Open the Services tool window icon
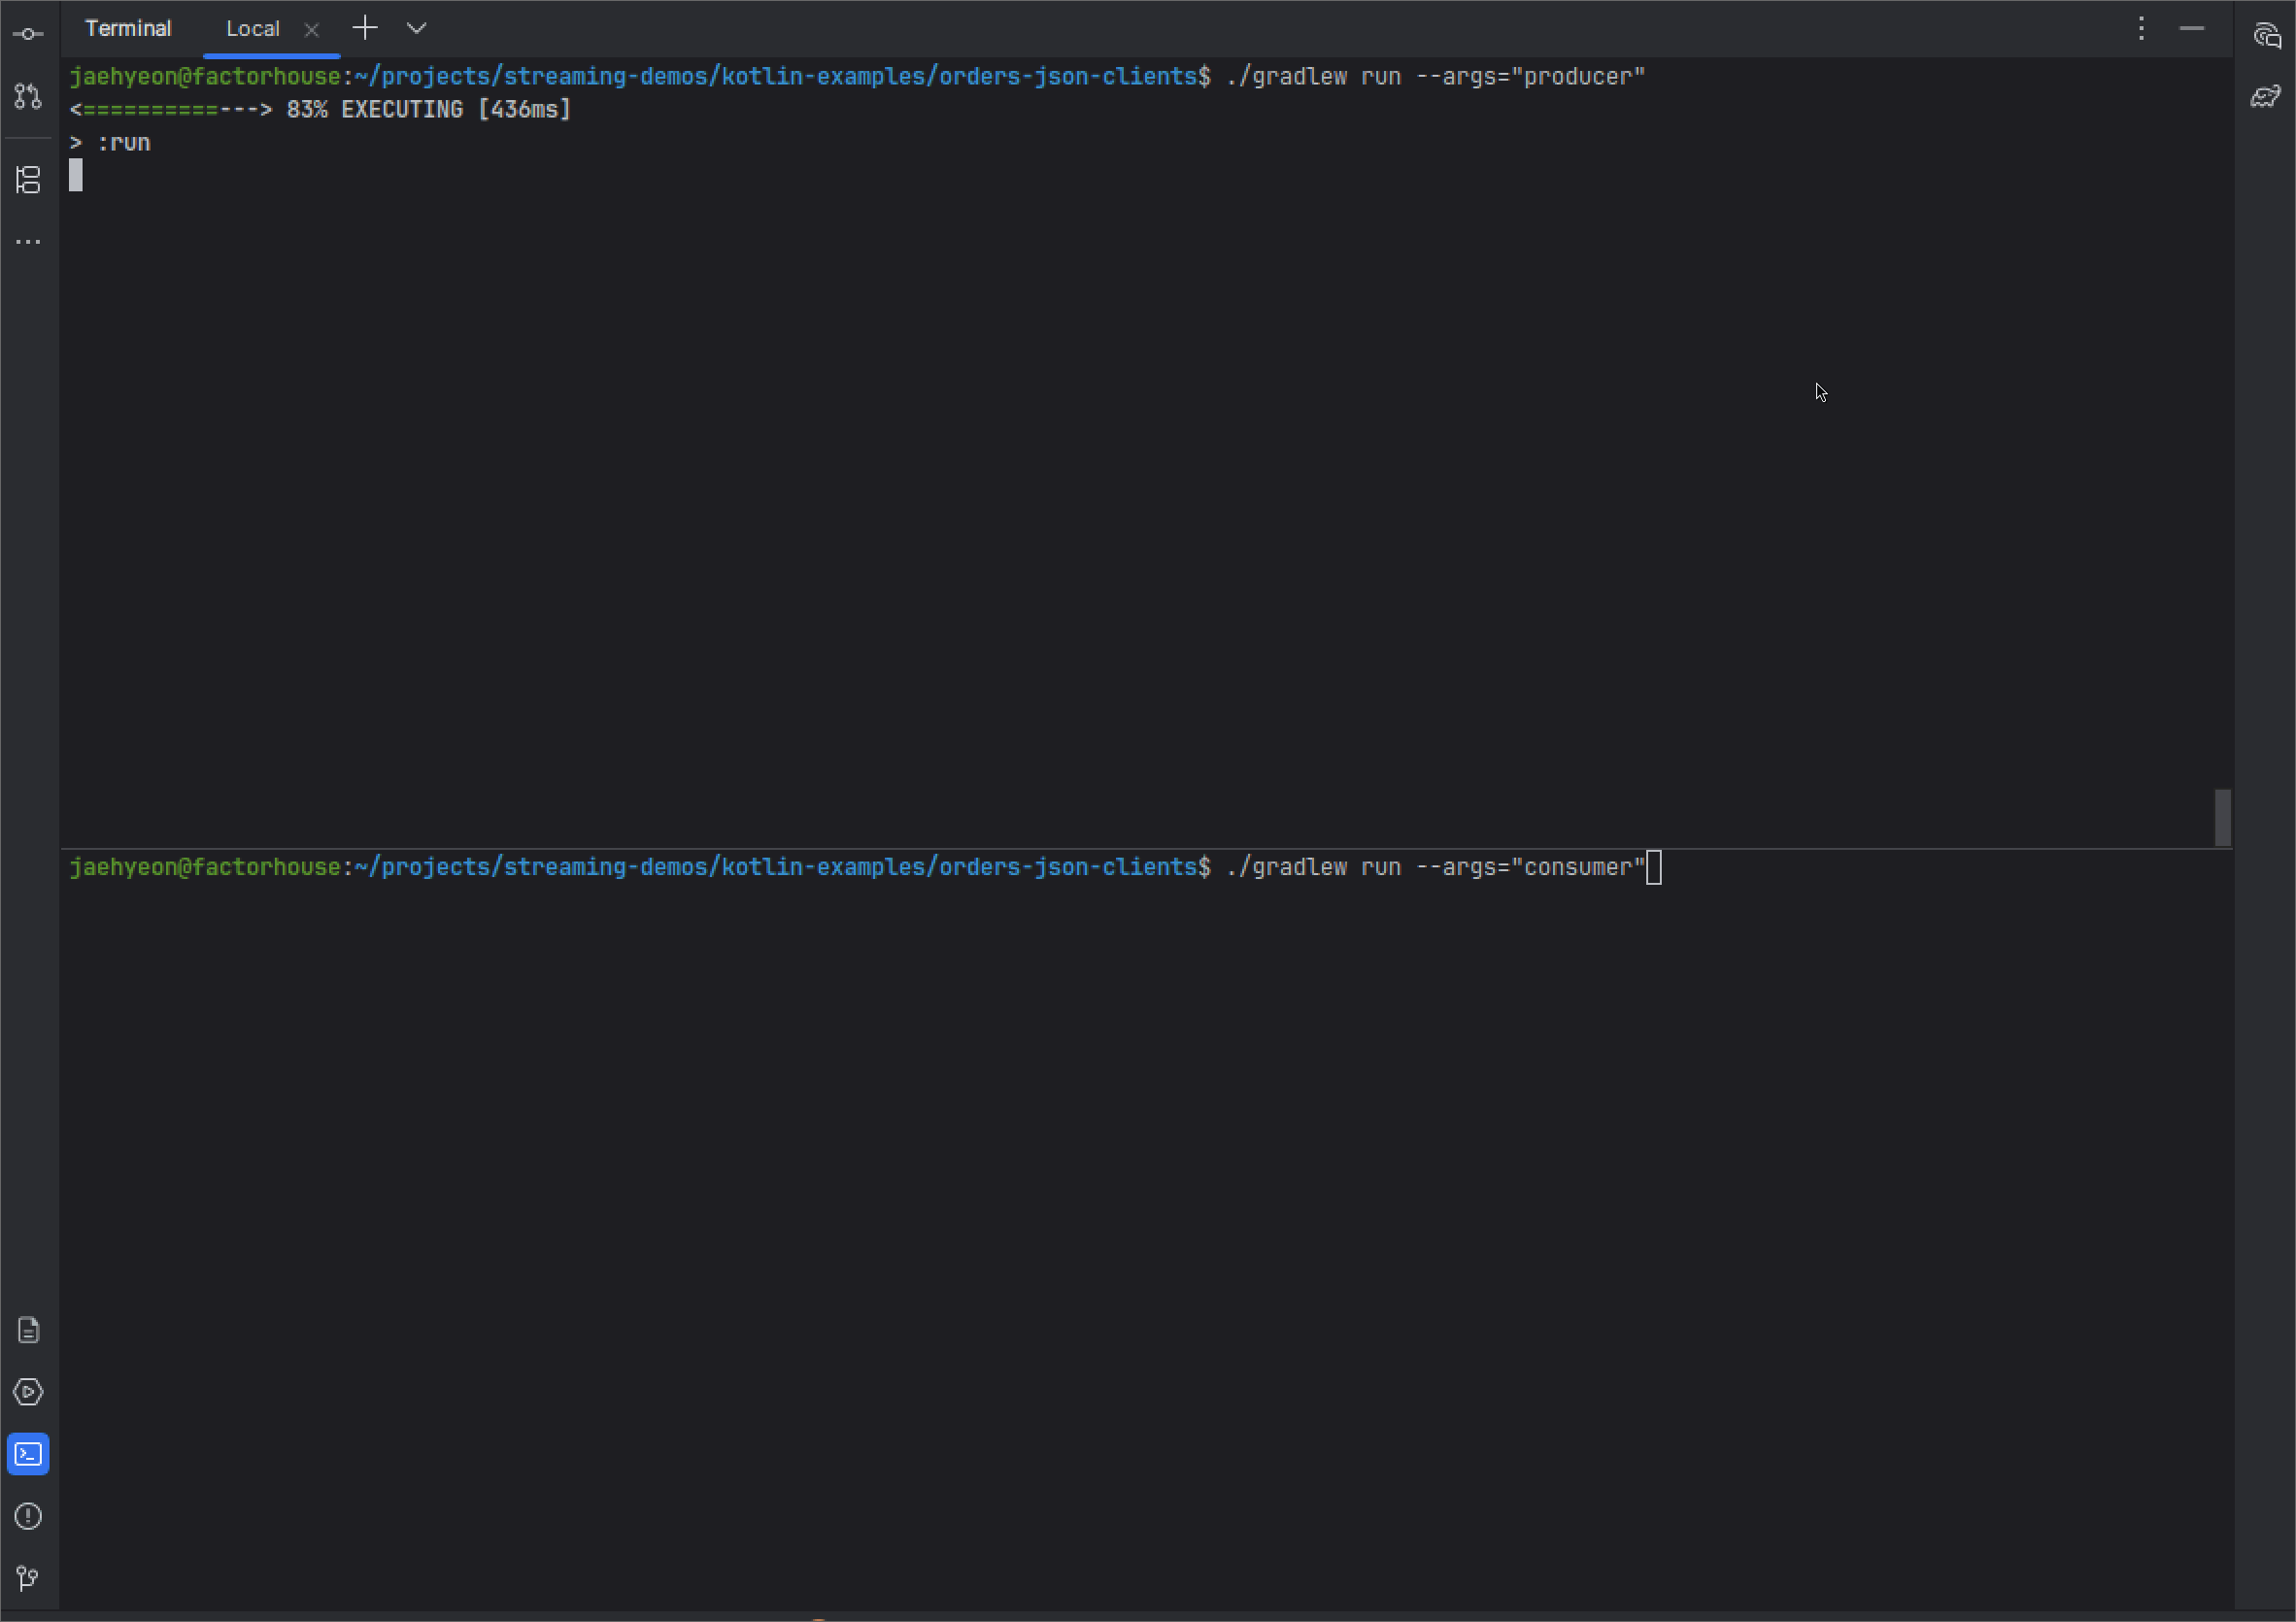Viewport: 2296px width, 1622px height. (28, 1392)
